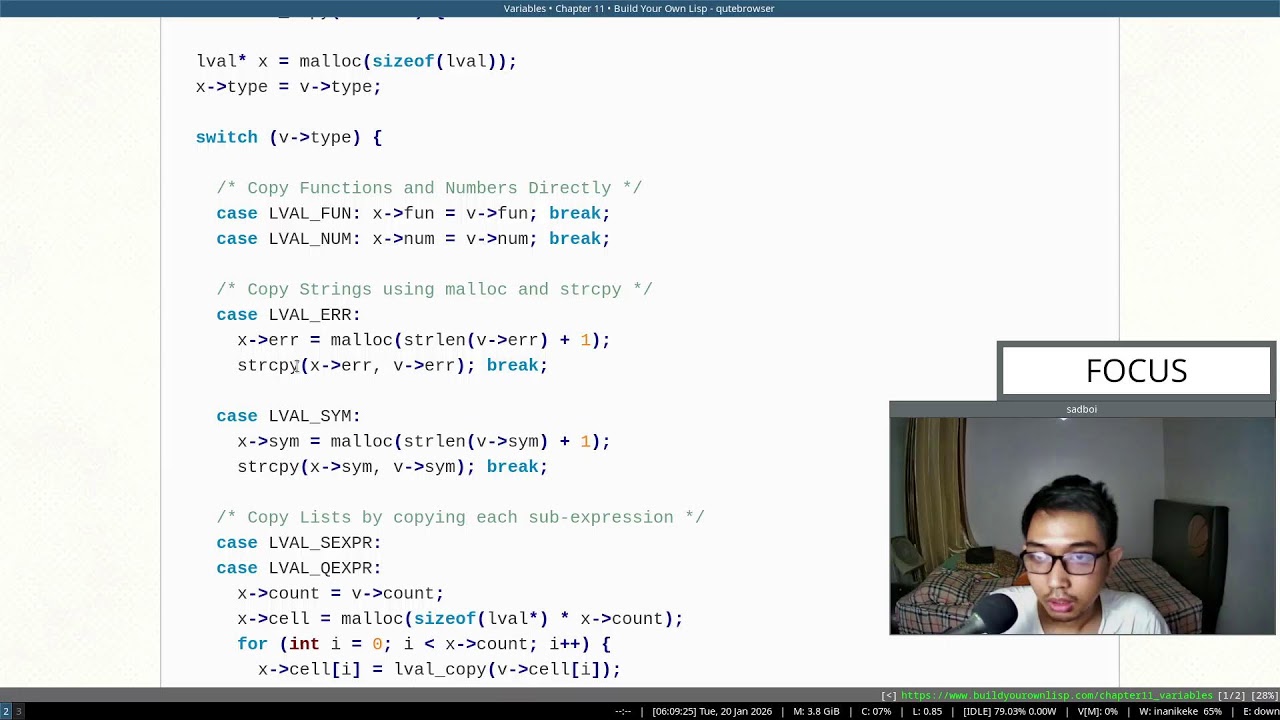Click the sadboi webcam window title
Image resolution: width=1280 pixels, height=720 pixels.
(1081, 409)
